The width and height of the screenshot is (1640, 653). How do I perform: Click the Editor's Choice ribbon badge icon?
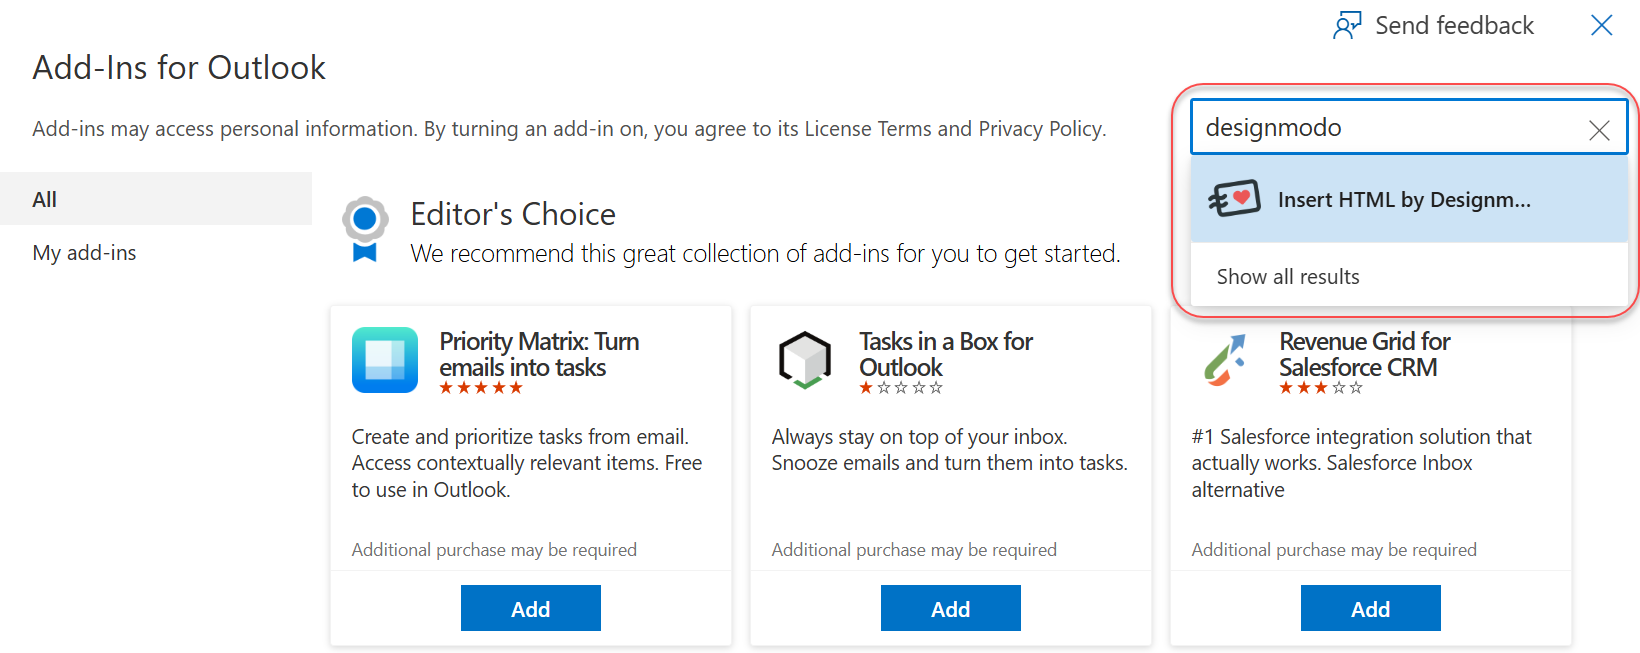[x=365, y=229]
